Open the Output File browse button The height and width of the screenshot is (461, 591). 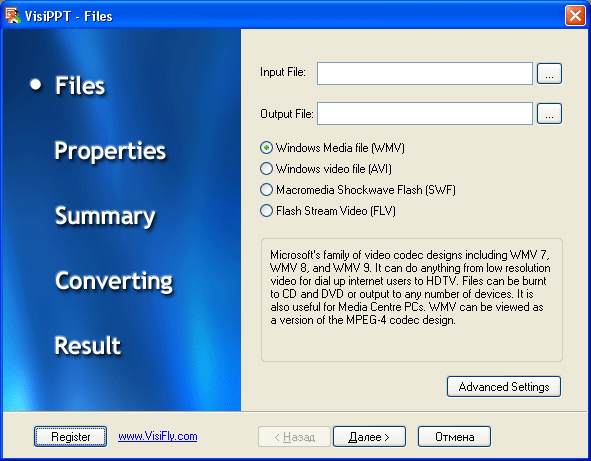pyautogui.click(x=549, y=114)
